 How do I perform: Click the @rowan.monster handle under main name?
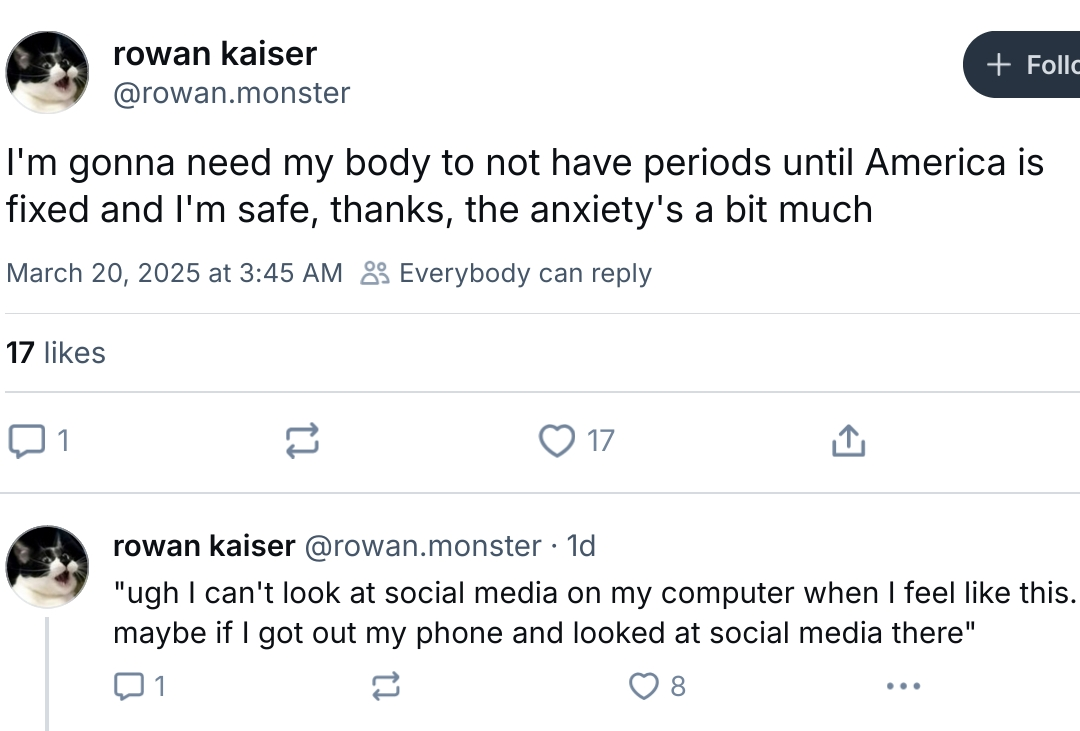click(x=232, y=93)
